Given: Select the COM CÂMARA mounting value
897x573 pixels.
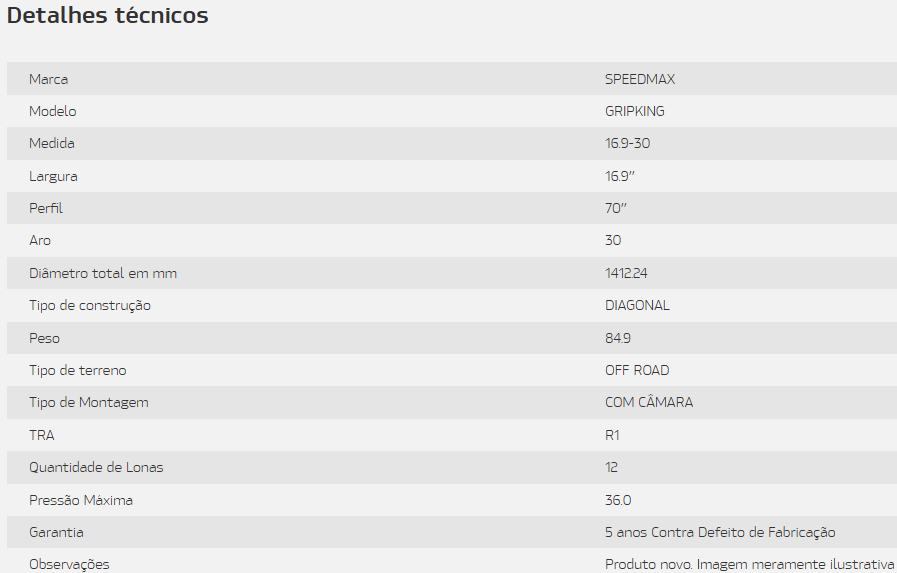Looking at the screenshot, I should (x=649, y=402).
